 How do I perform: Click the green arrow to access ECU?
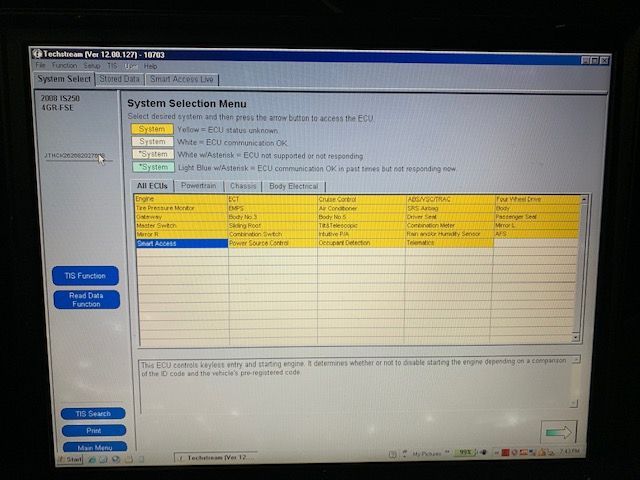(x=560, y=431)
